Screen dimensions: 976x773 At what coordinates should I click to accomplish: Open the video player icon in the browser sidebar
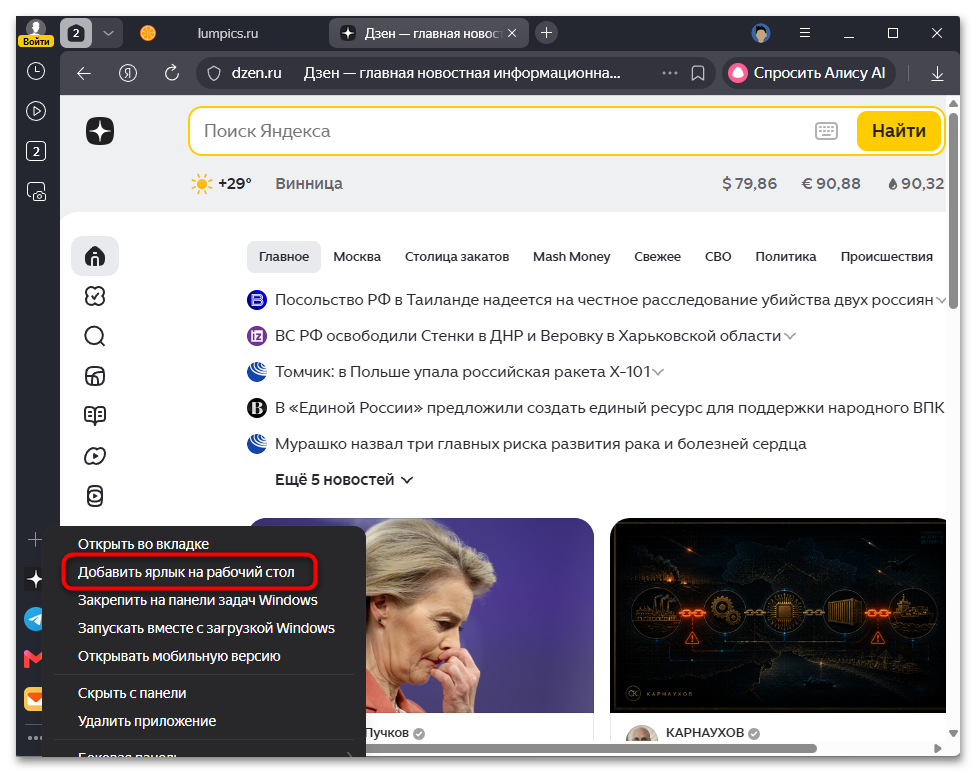36,111
